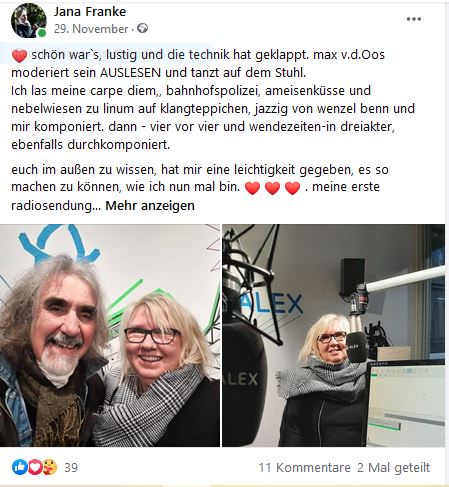Click the care hug emoji reaction icon
Screen dimensions: 449x487
click(49, 467)
